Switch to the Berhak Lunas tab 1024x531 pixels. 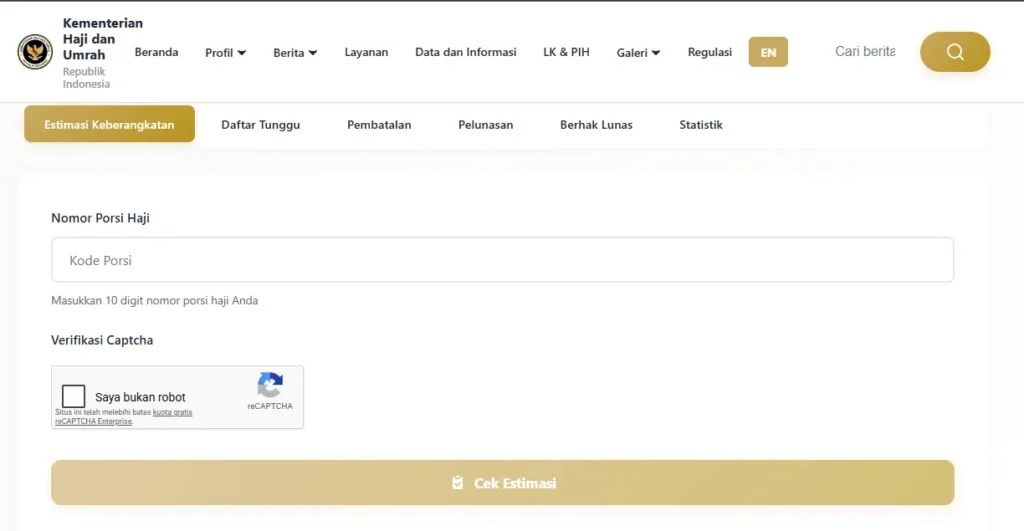[x=596, y=124]
